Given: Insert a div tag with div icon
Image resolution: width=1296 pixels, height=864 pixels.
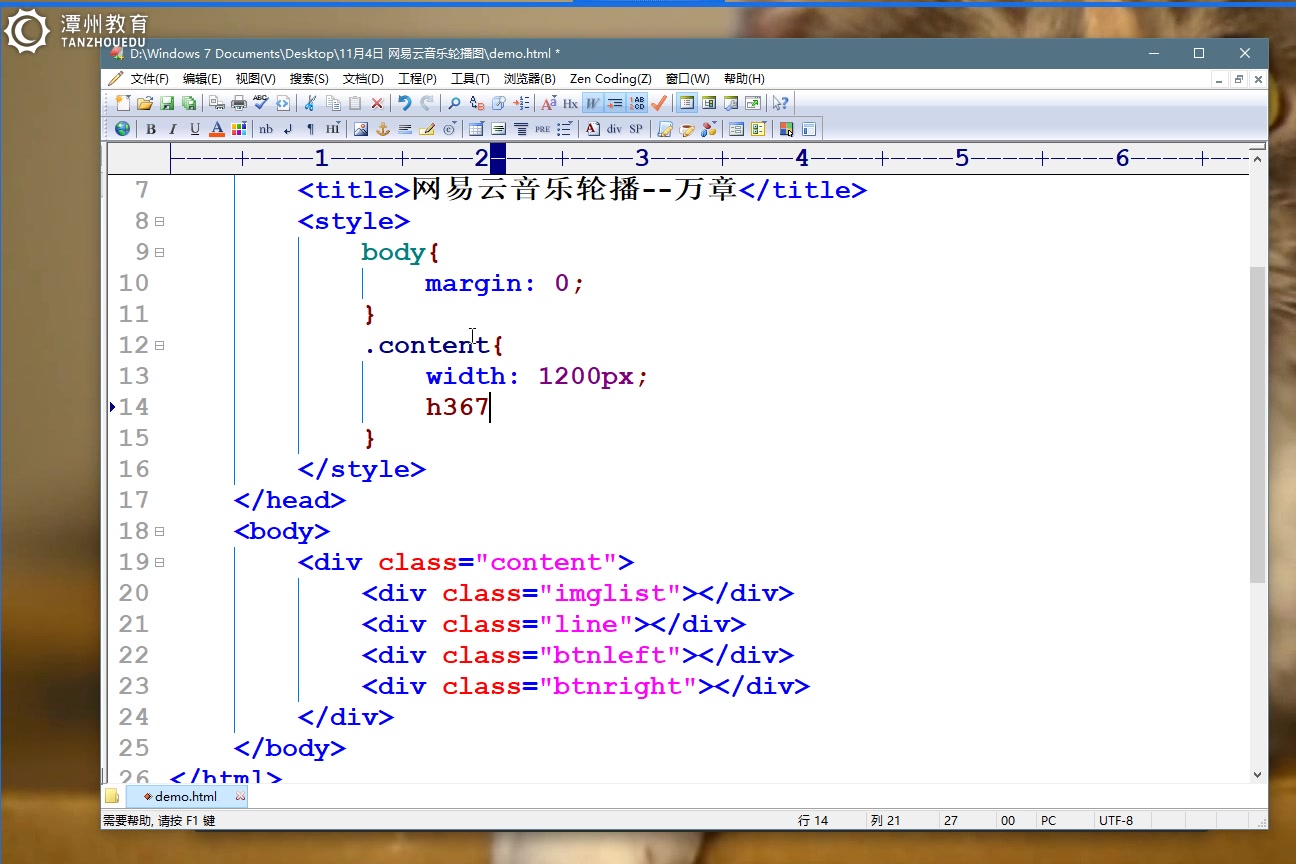Looking at the screenshot, I should tap(614, 129).
